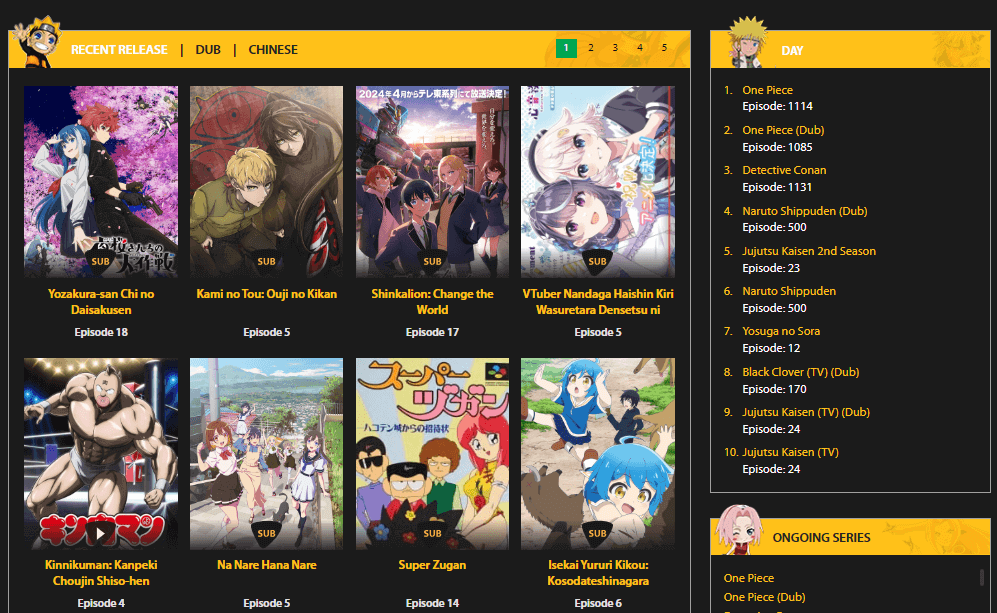Open Yozakura-san Chi no Daisakusen title link
This screenshot has width=997, height=613.
point(101,302)
